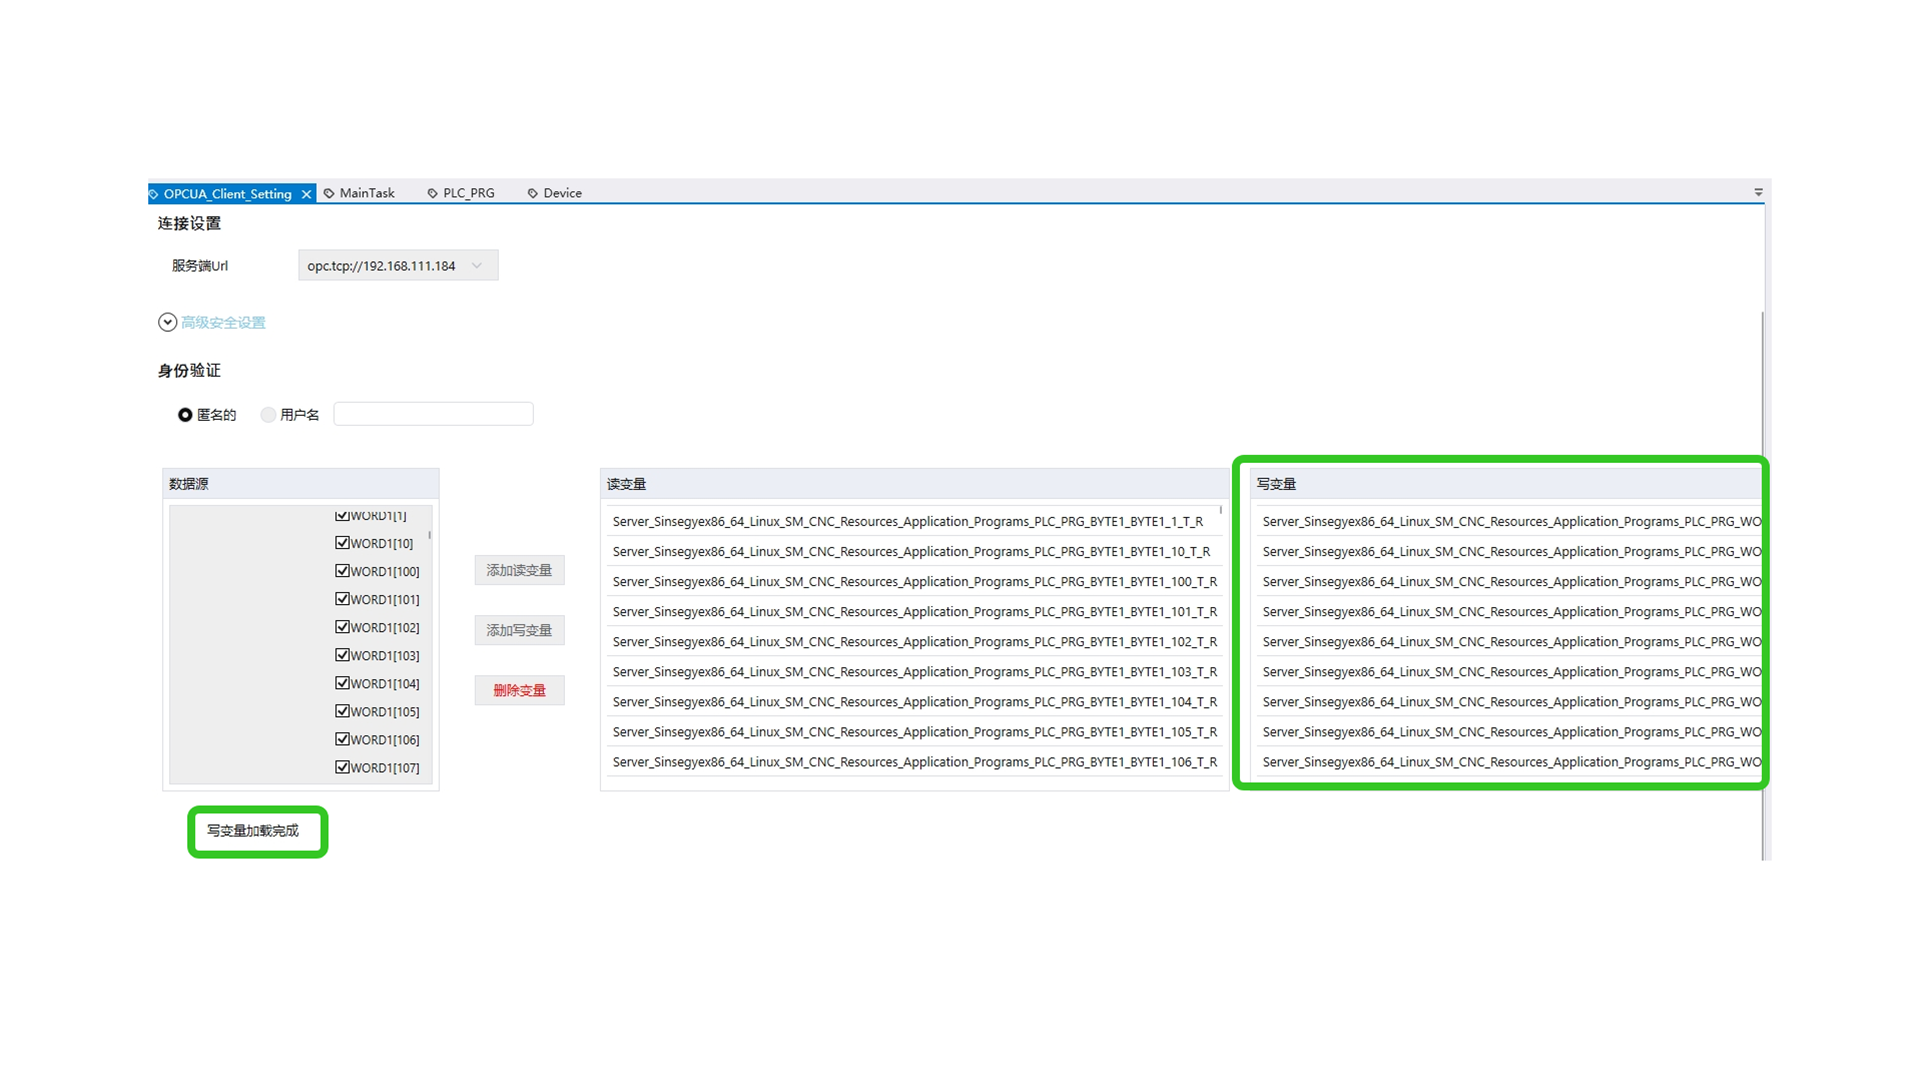This screenshot has height=1080, width=1920.
Task: Click the 添加写变量 button
Action: point(519,630)
